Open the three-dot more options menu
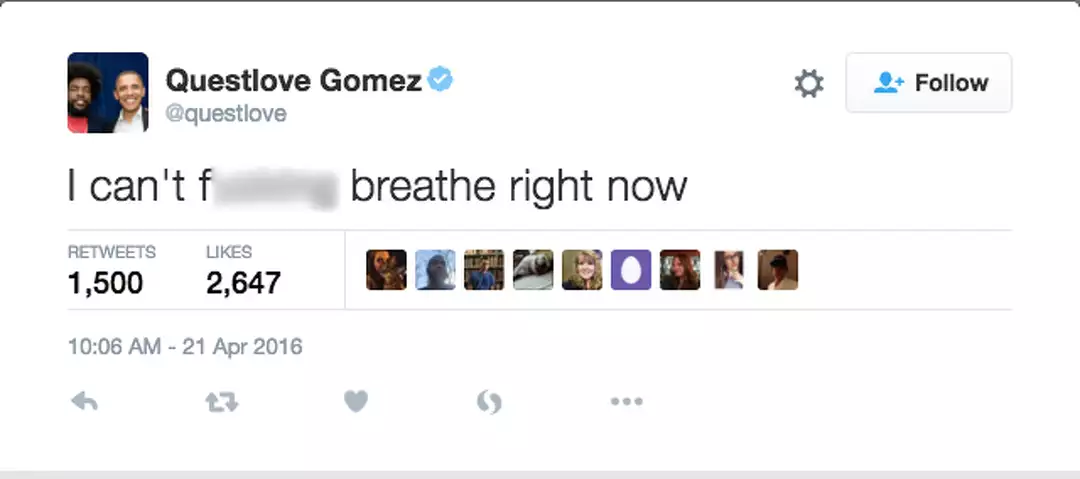The width and height of the screenshot is (1080, 479). [626, 402]
